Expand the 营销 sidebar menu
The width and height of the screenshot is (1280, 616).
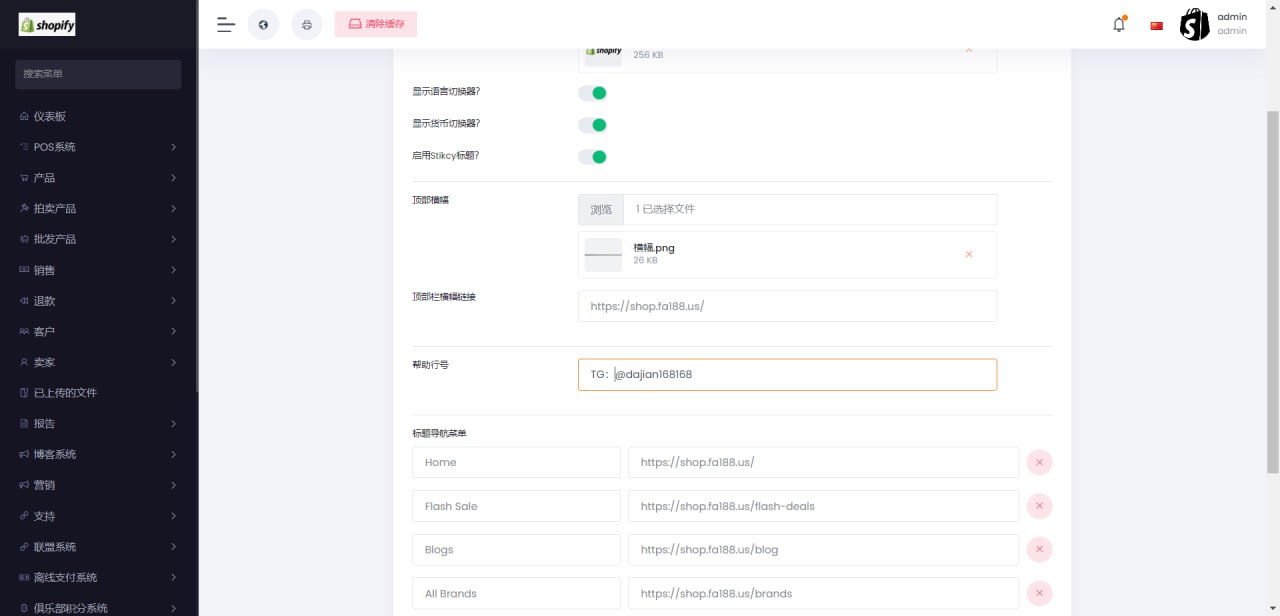tap(98, 485)
